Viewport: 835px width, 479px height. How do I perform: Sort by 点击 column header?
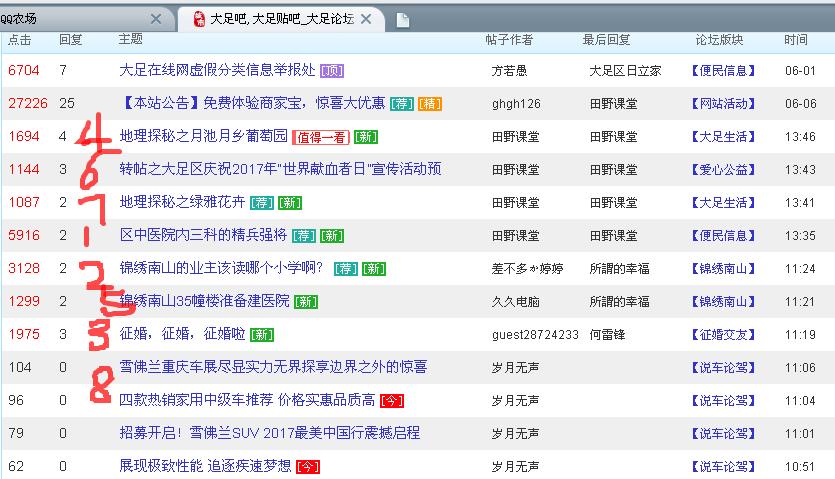pyautogui.click(x=20, y=40)
